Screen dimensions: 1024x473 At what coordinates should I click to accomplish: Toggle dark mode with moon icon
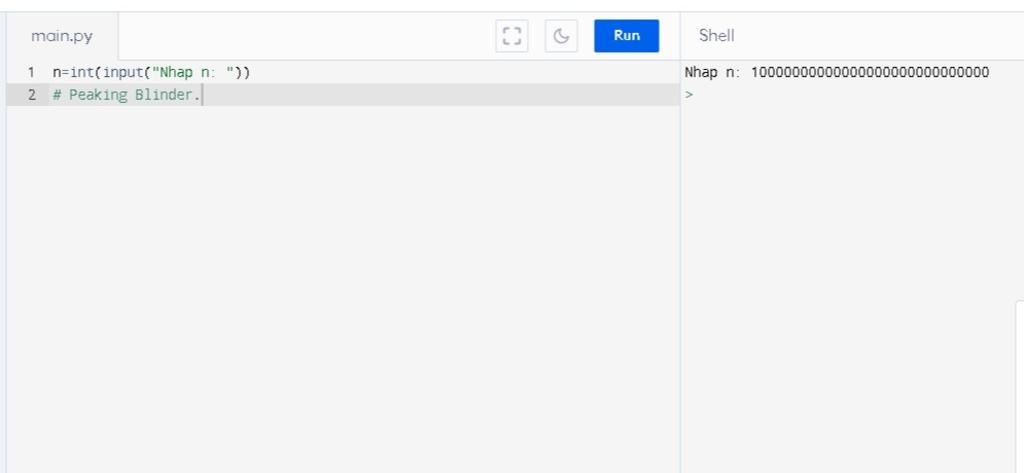tap(561, 36)
